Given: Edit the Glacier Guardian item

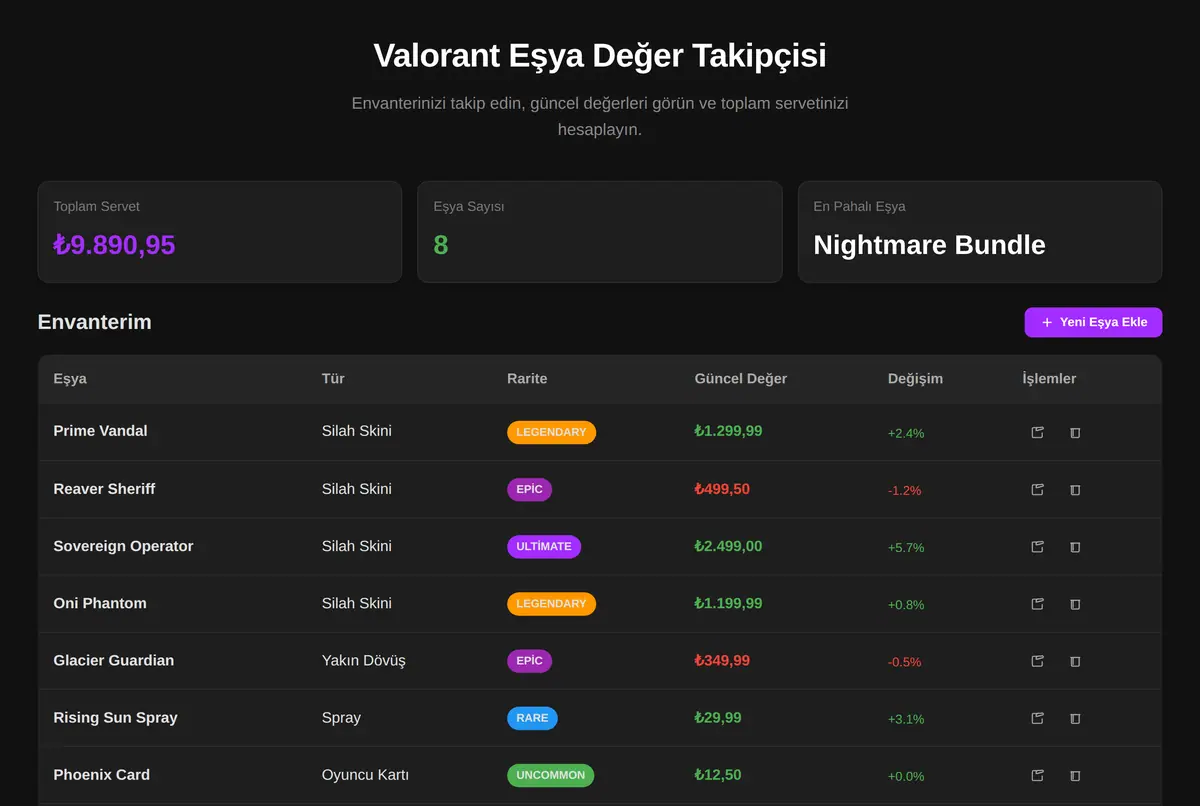Looking at the screenshot, I should coord(1037,661).
